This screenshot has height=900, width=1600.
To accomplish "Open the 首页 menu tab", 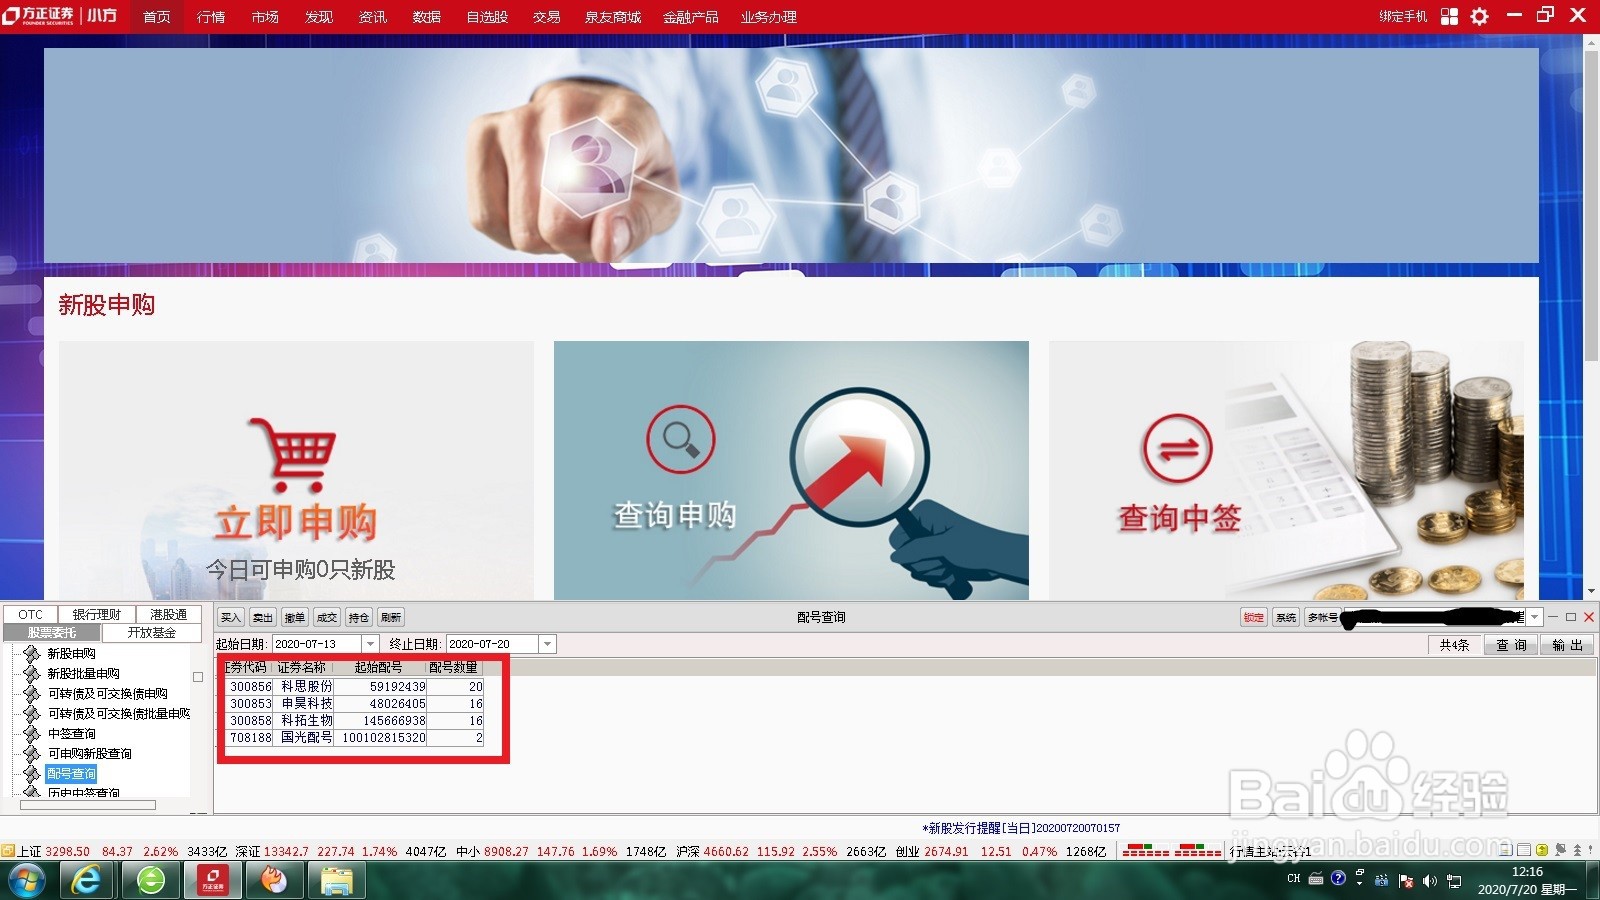I will (x=157, y=17).
